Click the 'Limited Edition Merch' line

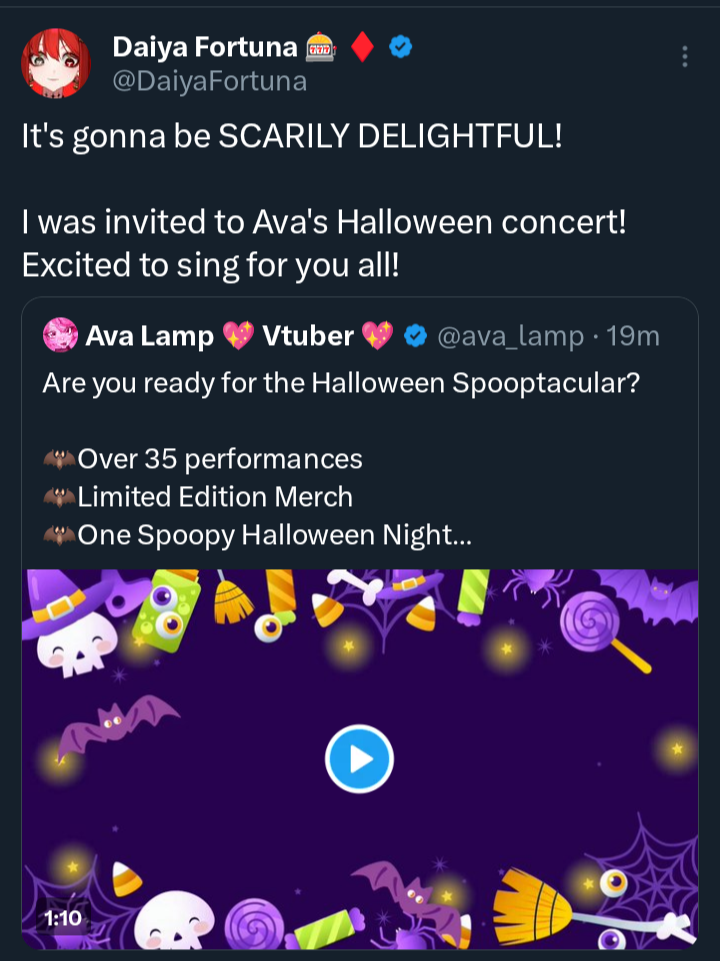(214, 497)
